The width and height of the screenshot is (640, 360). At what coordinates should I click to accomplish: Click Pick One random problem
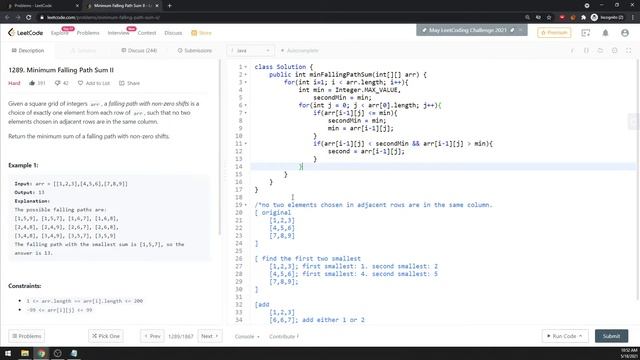point(106,336)
